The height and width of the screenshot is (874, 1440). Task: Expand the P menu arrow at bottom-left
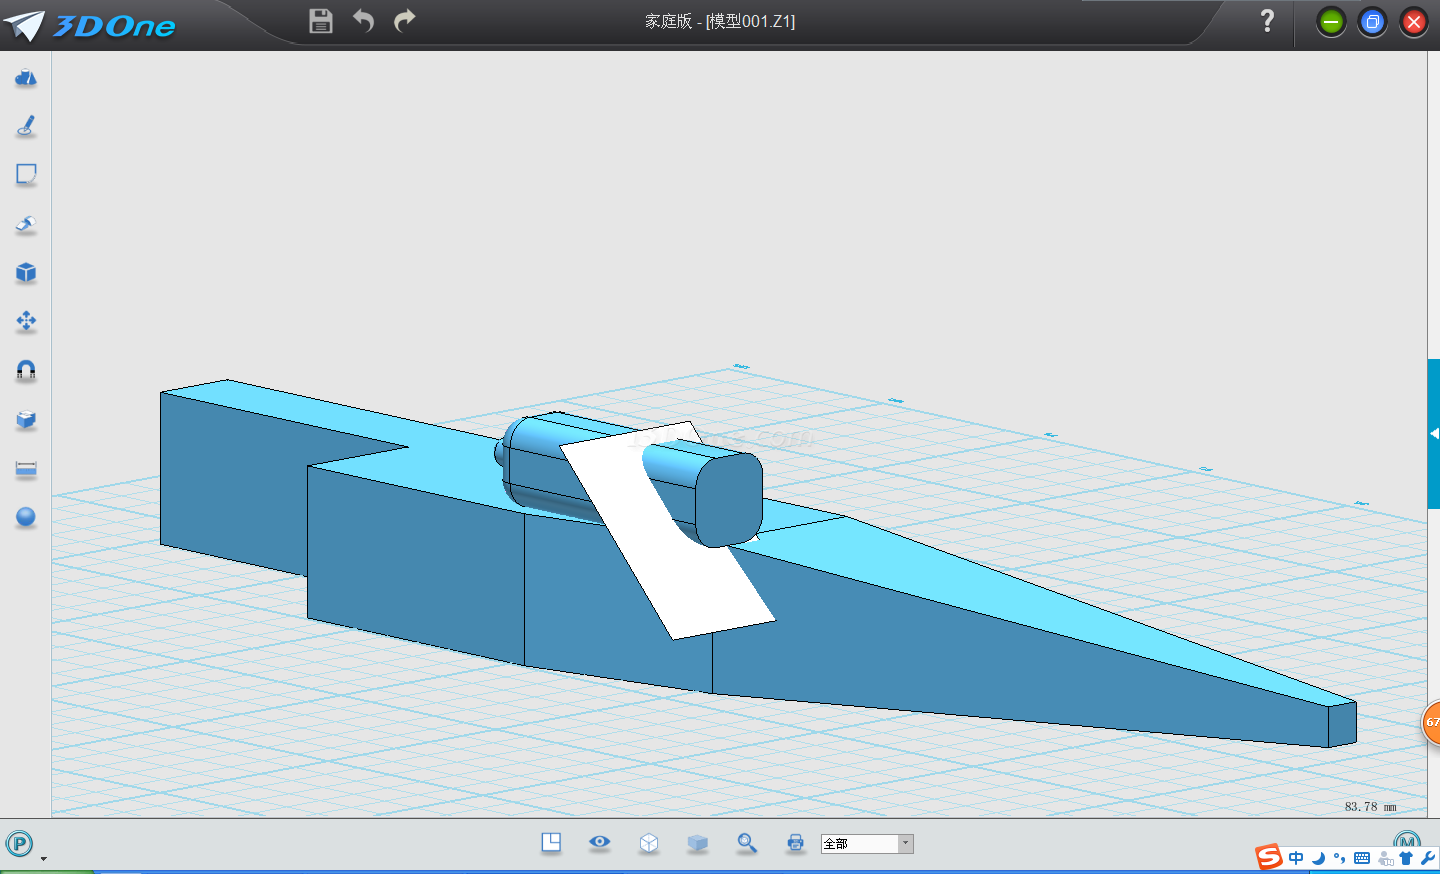(43, 858)
